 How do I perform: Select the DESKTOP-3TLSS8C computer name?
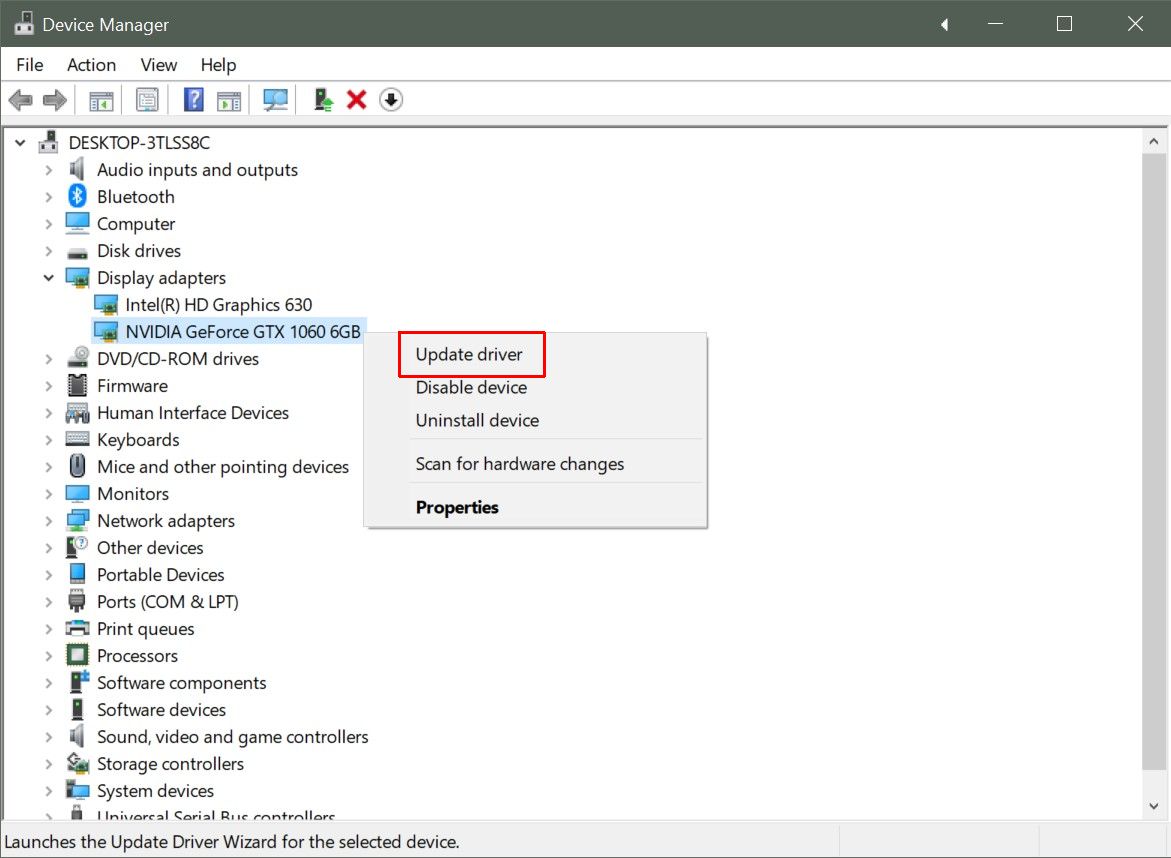[x=139, y=143]
